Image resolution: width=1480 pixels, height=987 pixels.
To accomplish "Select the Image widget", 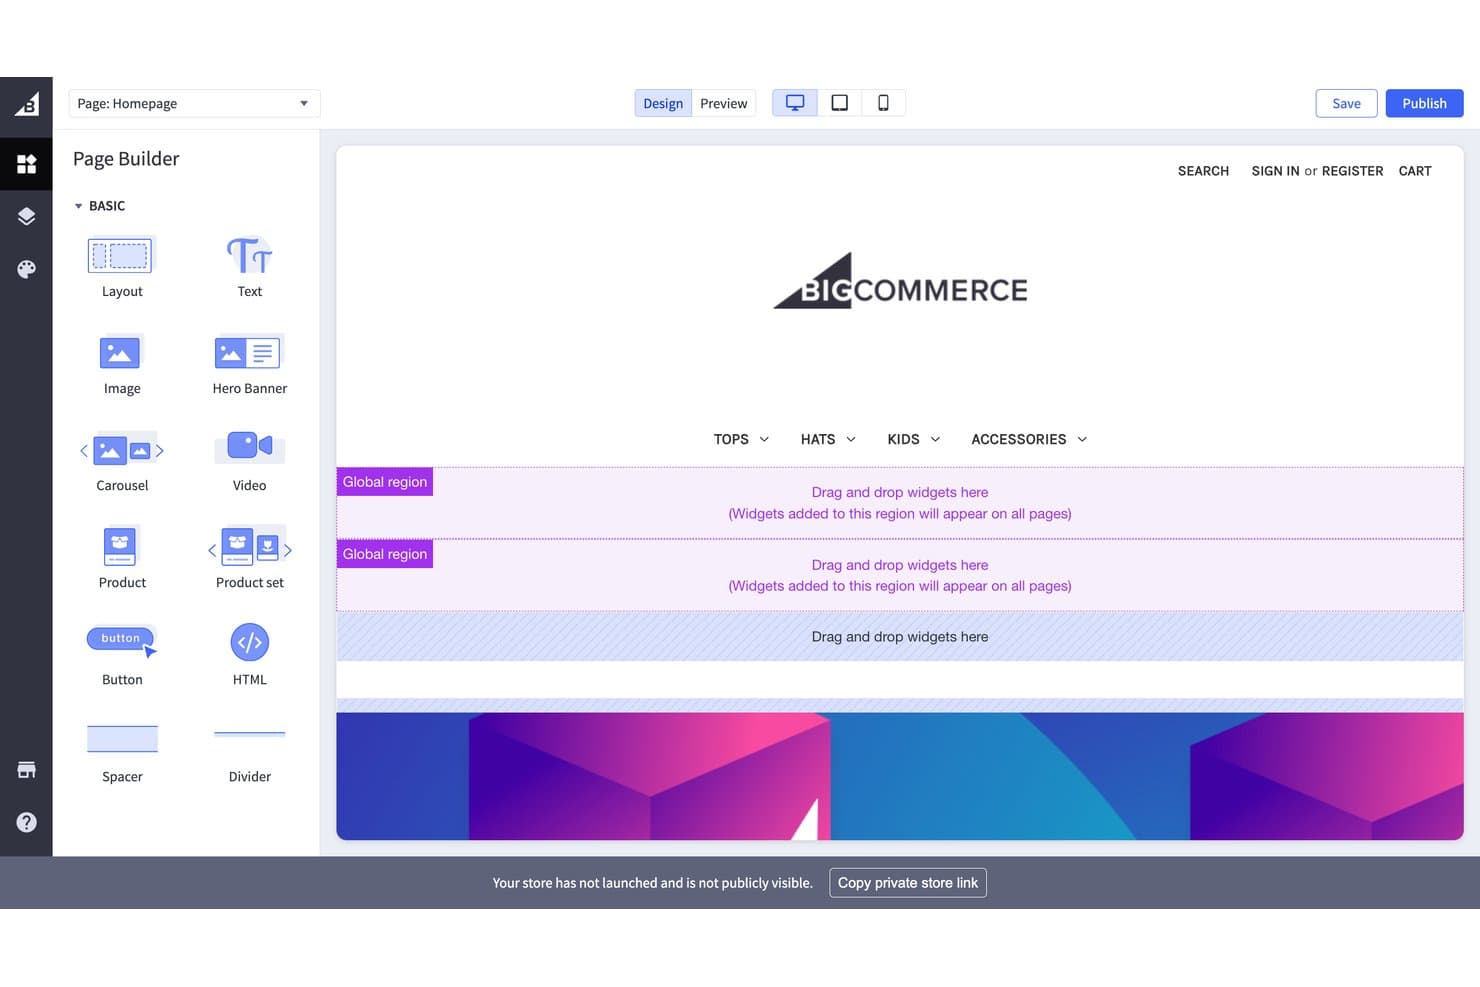I will pyautogui.click(x=122, y=364).
